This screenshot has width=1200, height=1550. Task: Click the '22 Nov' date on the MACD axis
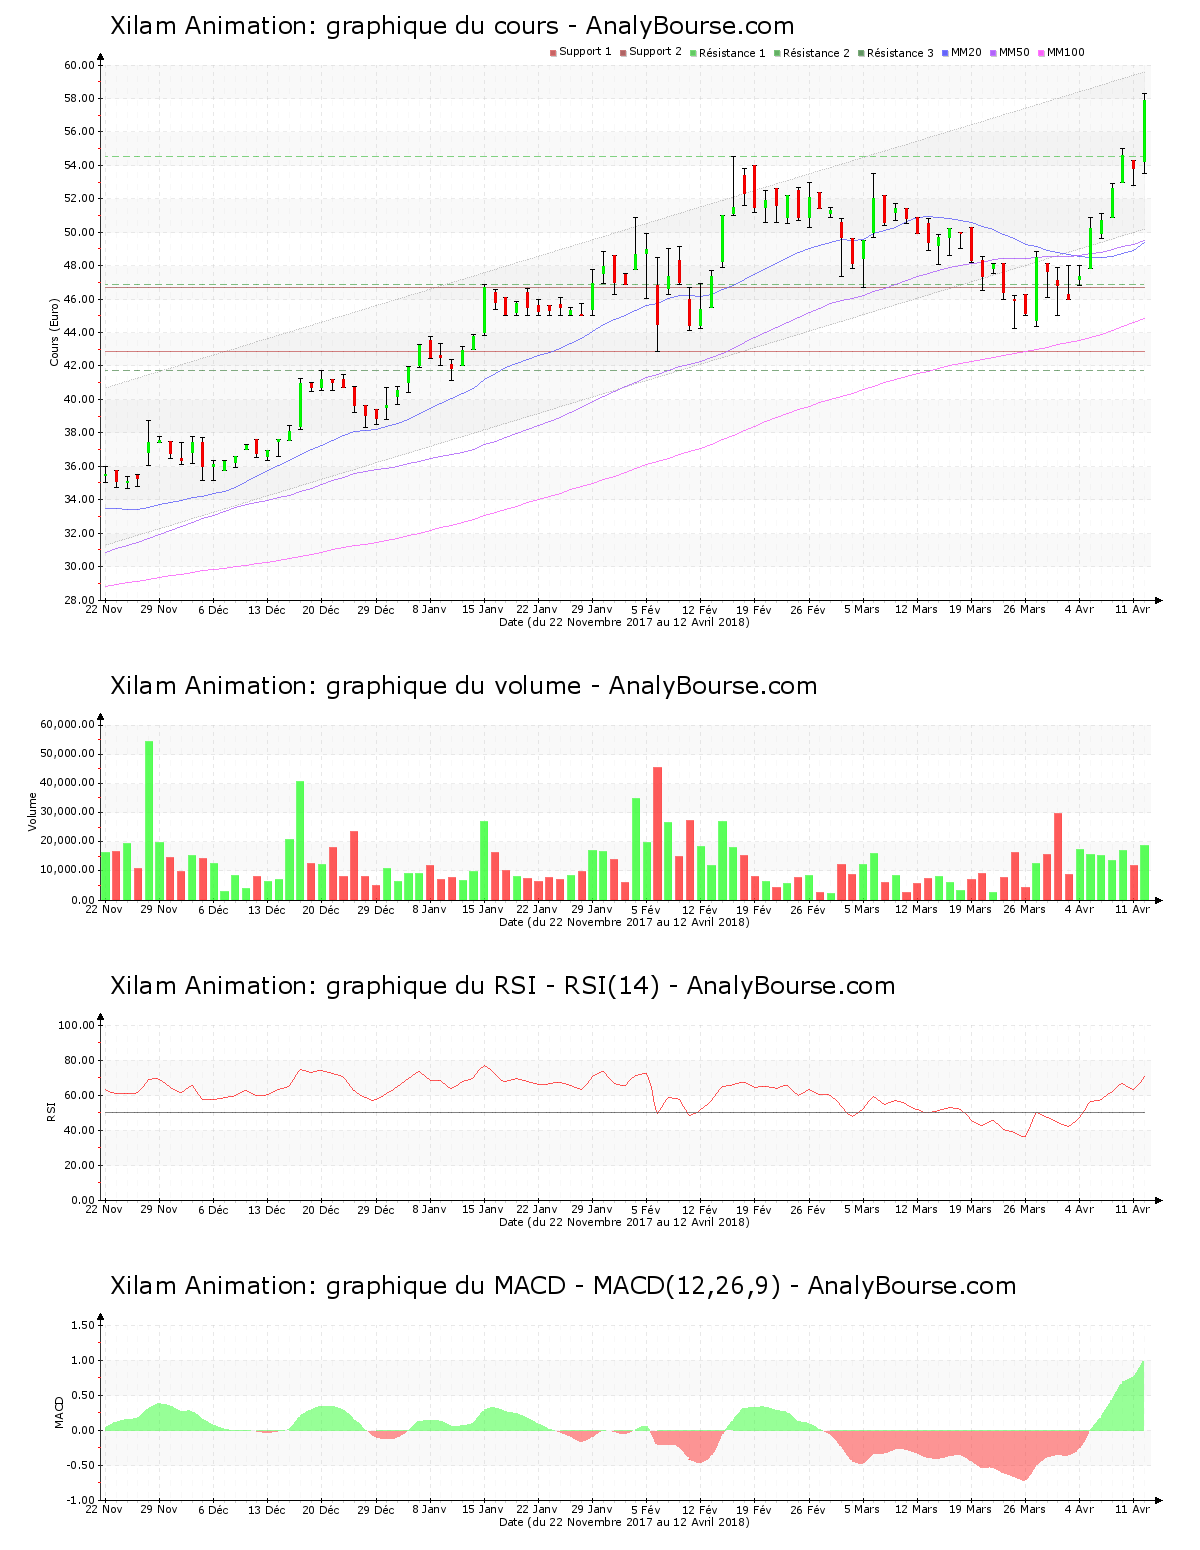[104, 1509]
